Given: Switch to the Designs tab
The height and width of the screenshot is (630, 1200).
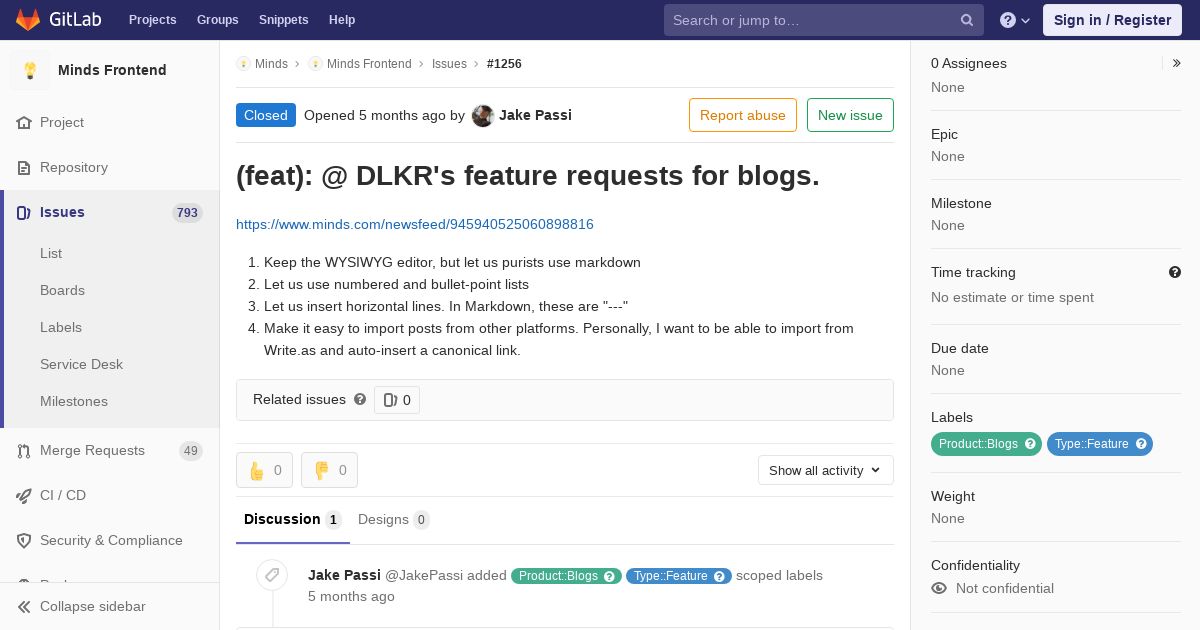Looking at the screenshot, I should pos(394,520).
